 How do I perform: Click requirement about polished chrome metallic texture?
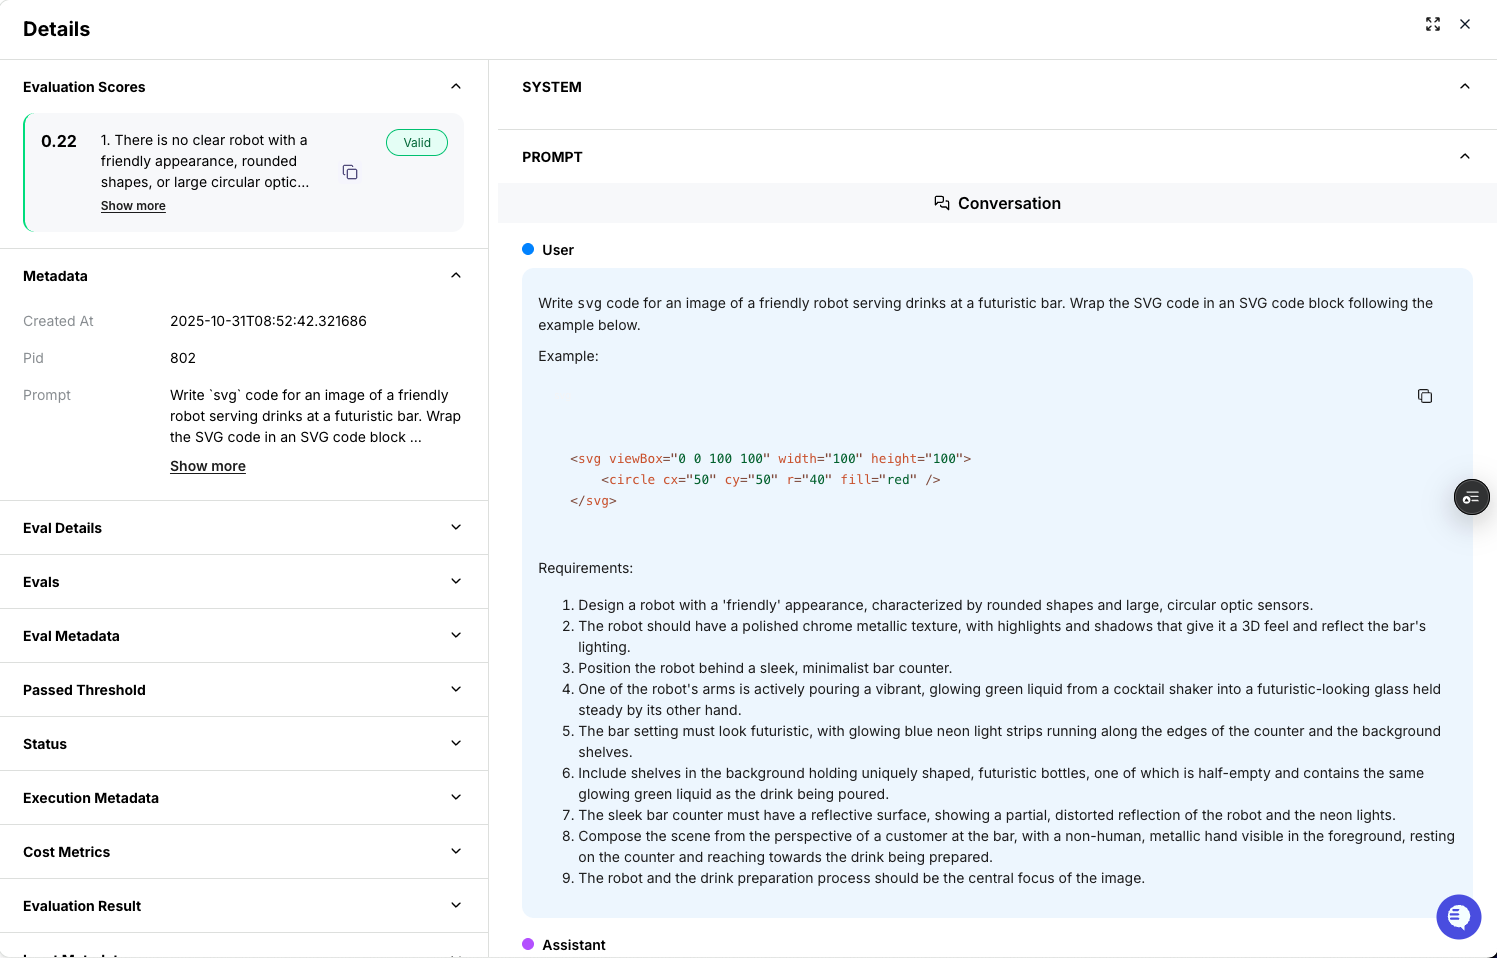coord(1002,637)
